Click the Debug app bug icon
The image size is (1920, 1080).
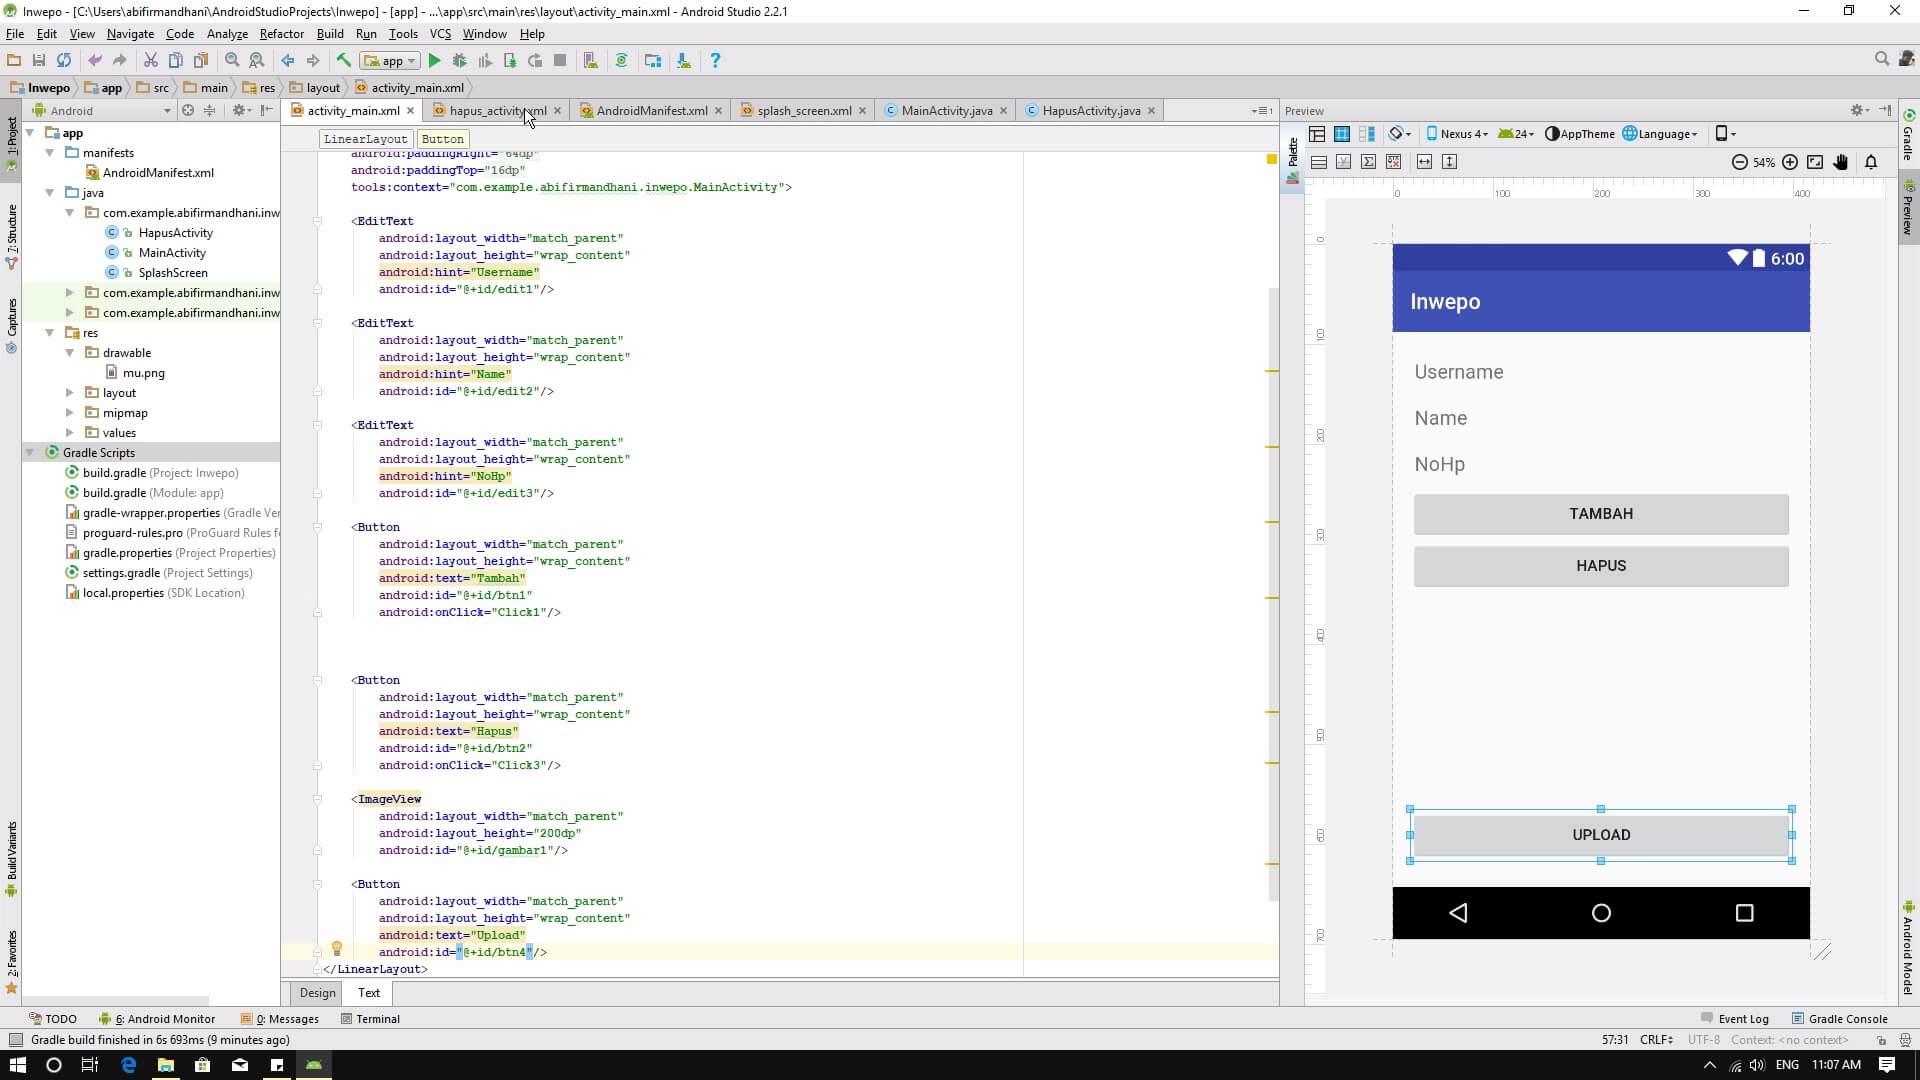click(460, 61)
